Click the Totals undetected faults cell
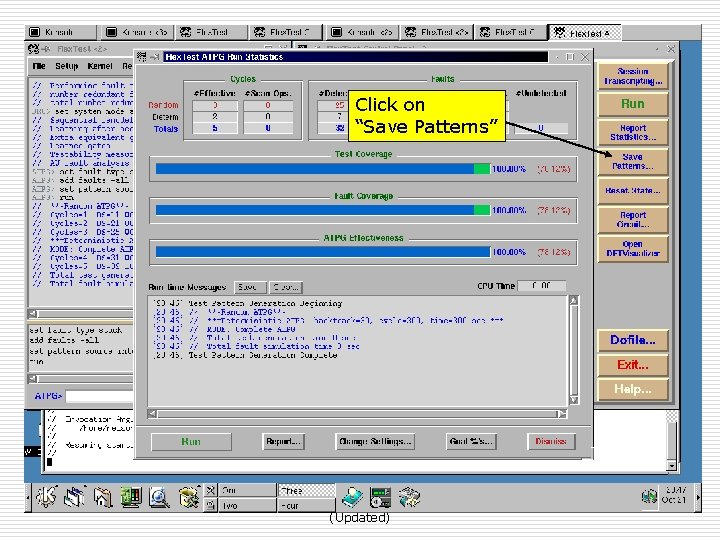Viewport: 720px width, 540px height. 541,128
